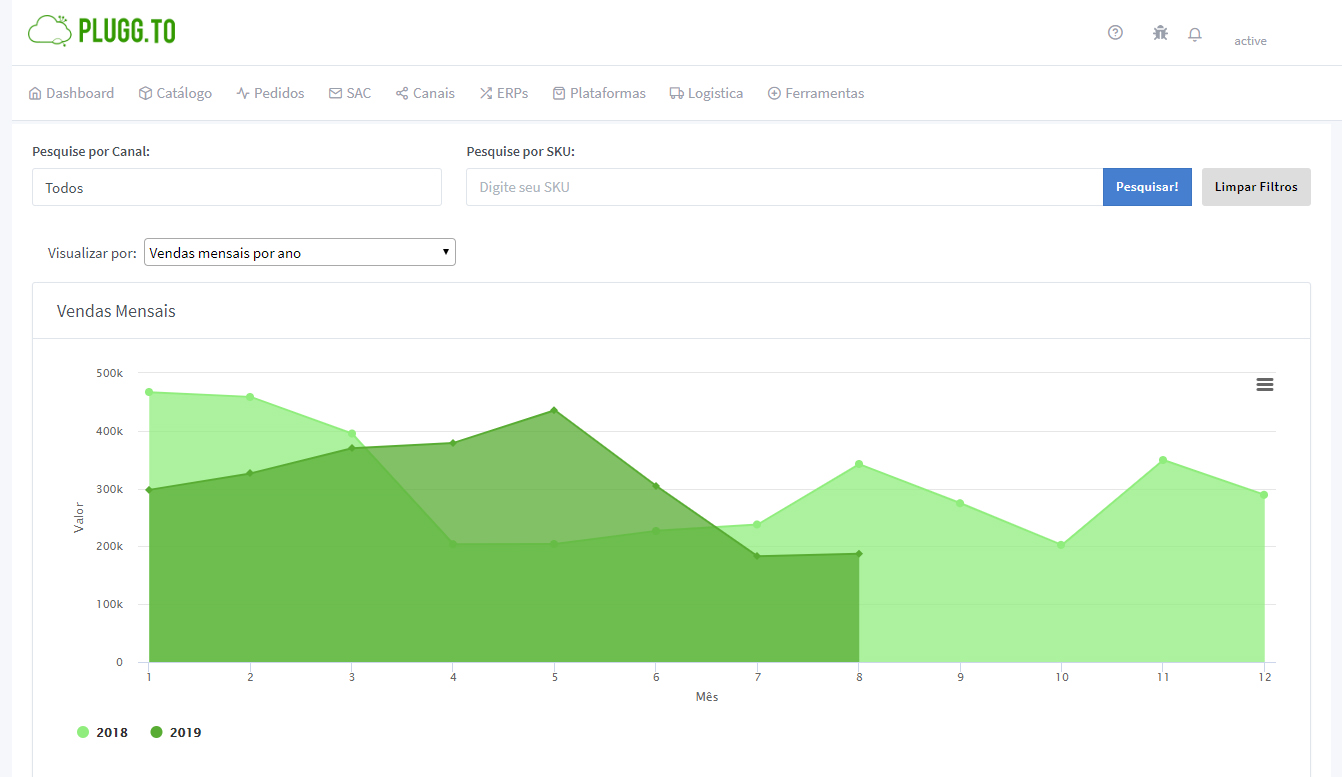The image size is (1342, 777).
Task: Click the Pesquisar! button
Action: [x=1147, y=187]
